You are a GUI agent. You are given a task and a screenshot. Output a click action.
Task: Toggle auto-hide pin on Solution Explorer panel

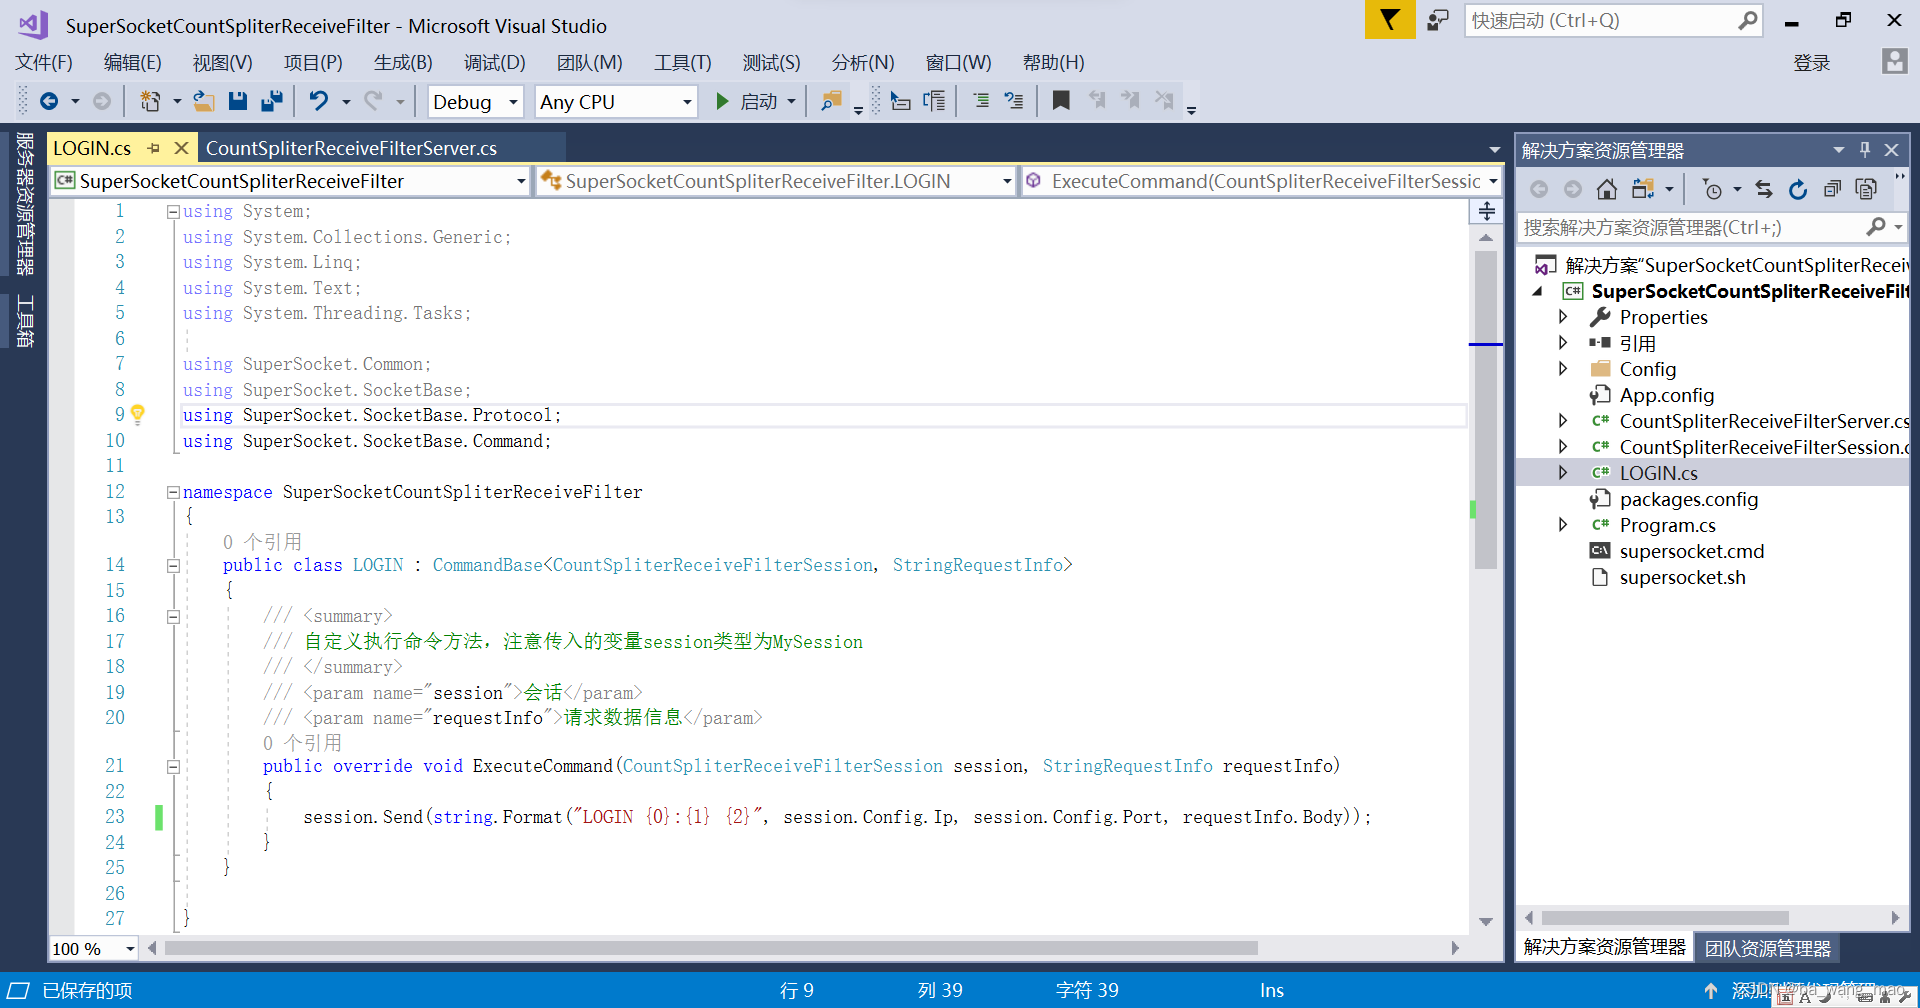1865,149
